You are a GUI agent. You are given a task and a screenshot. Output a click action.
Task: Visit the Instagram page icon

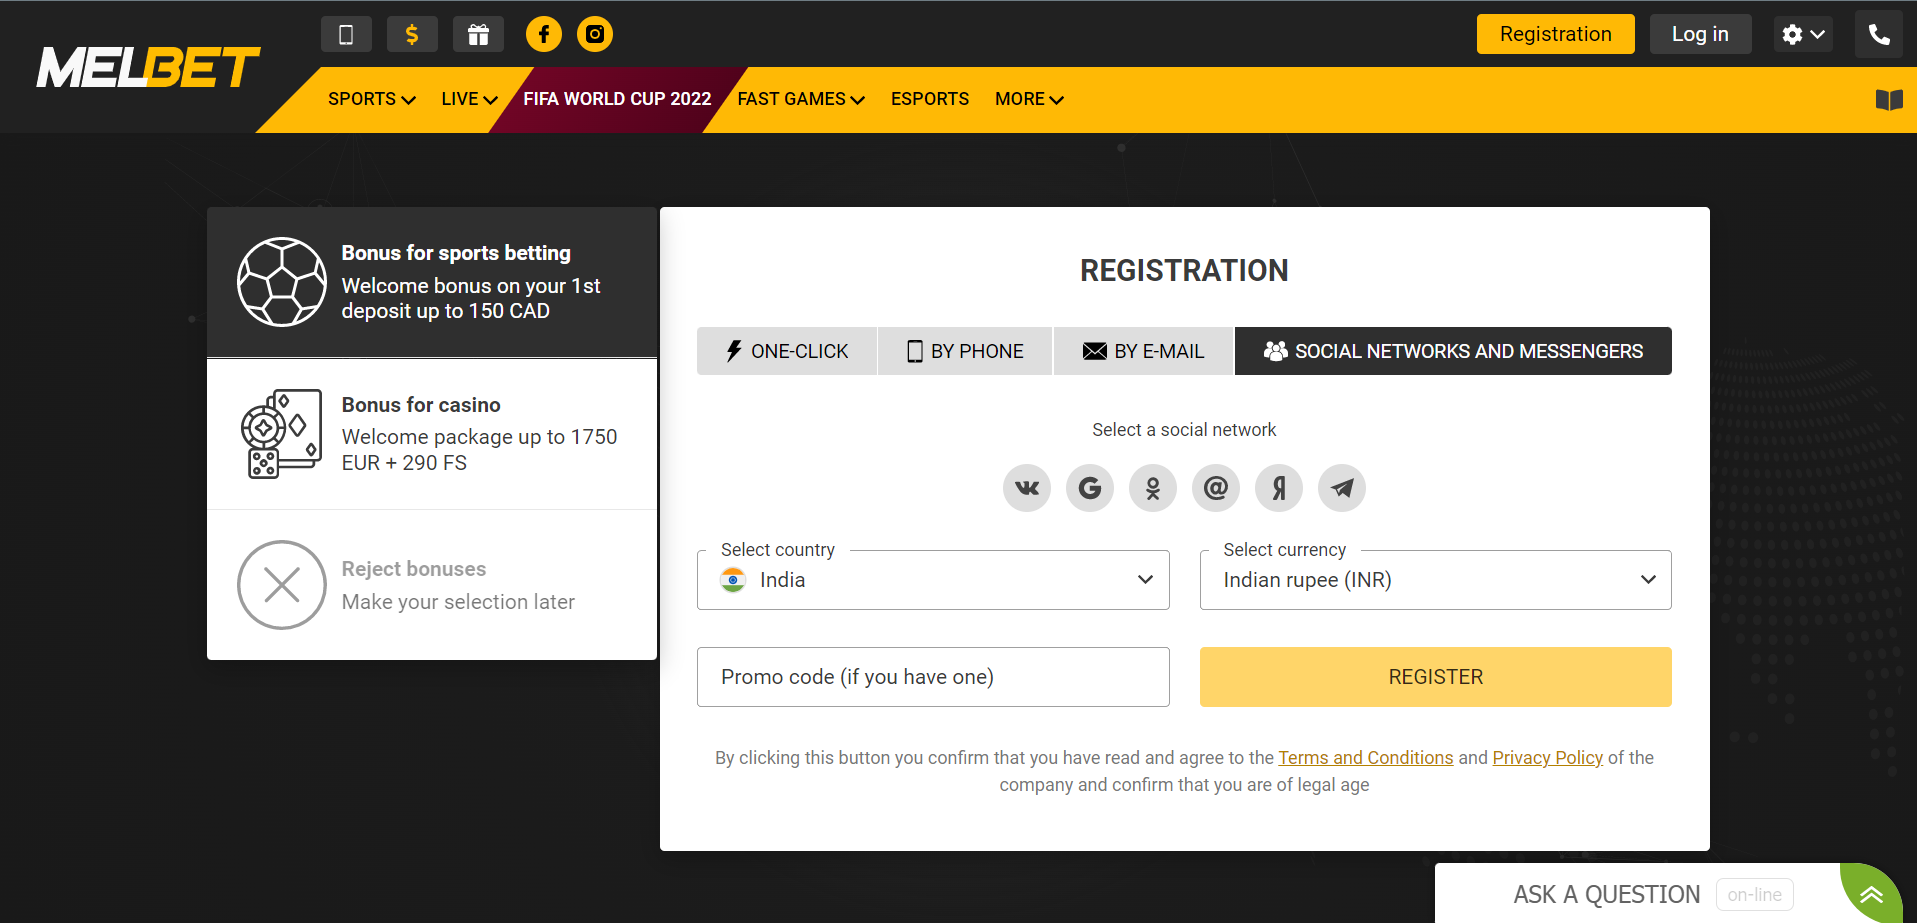coord(595,34)
